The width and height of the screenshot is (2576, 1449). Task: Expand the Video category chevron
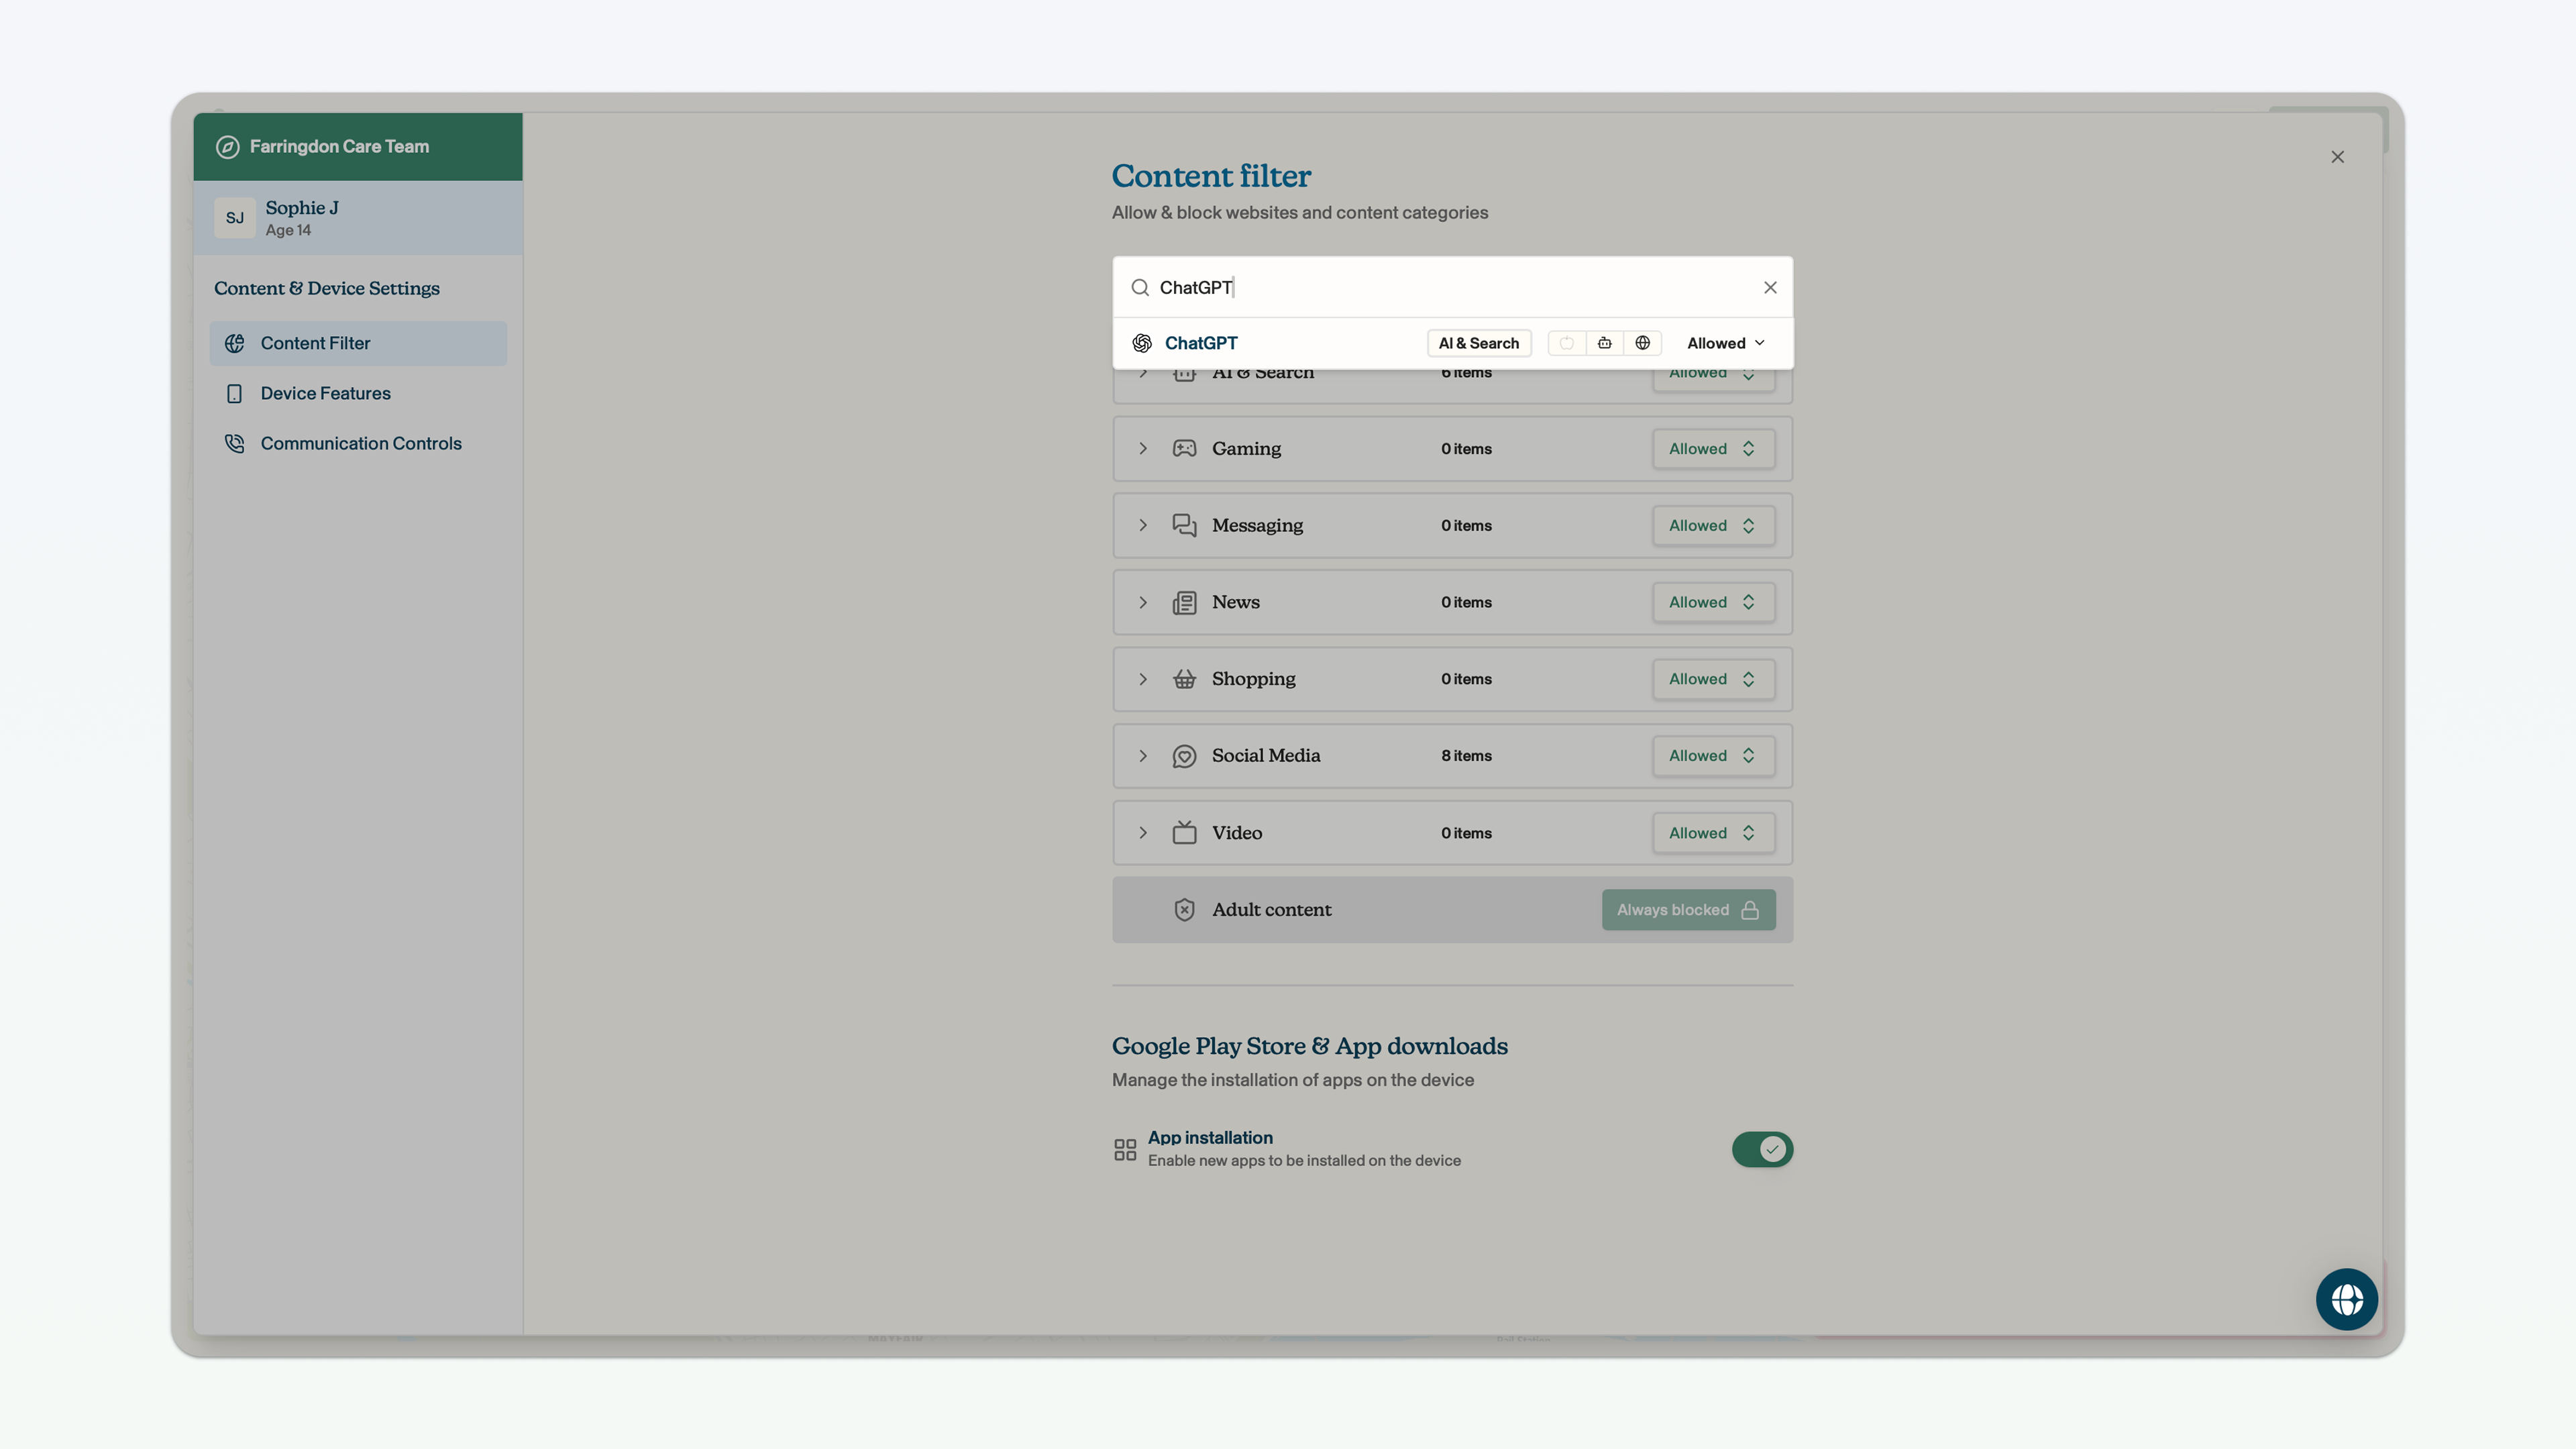pos(1143,833)
